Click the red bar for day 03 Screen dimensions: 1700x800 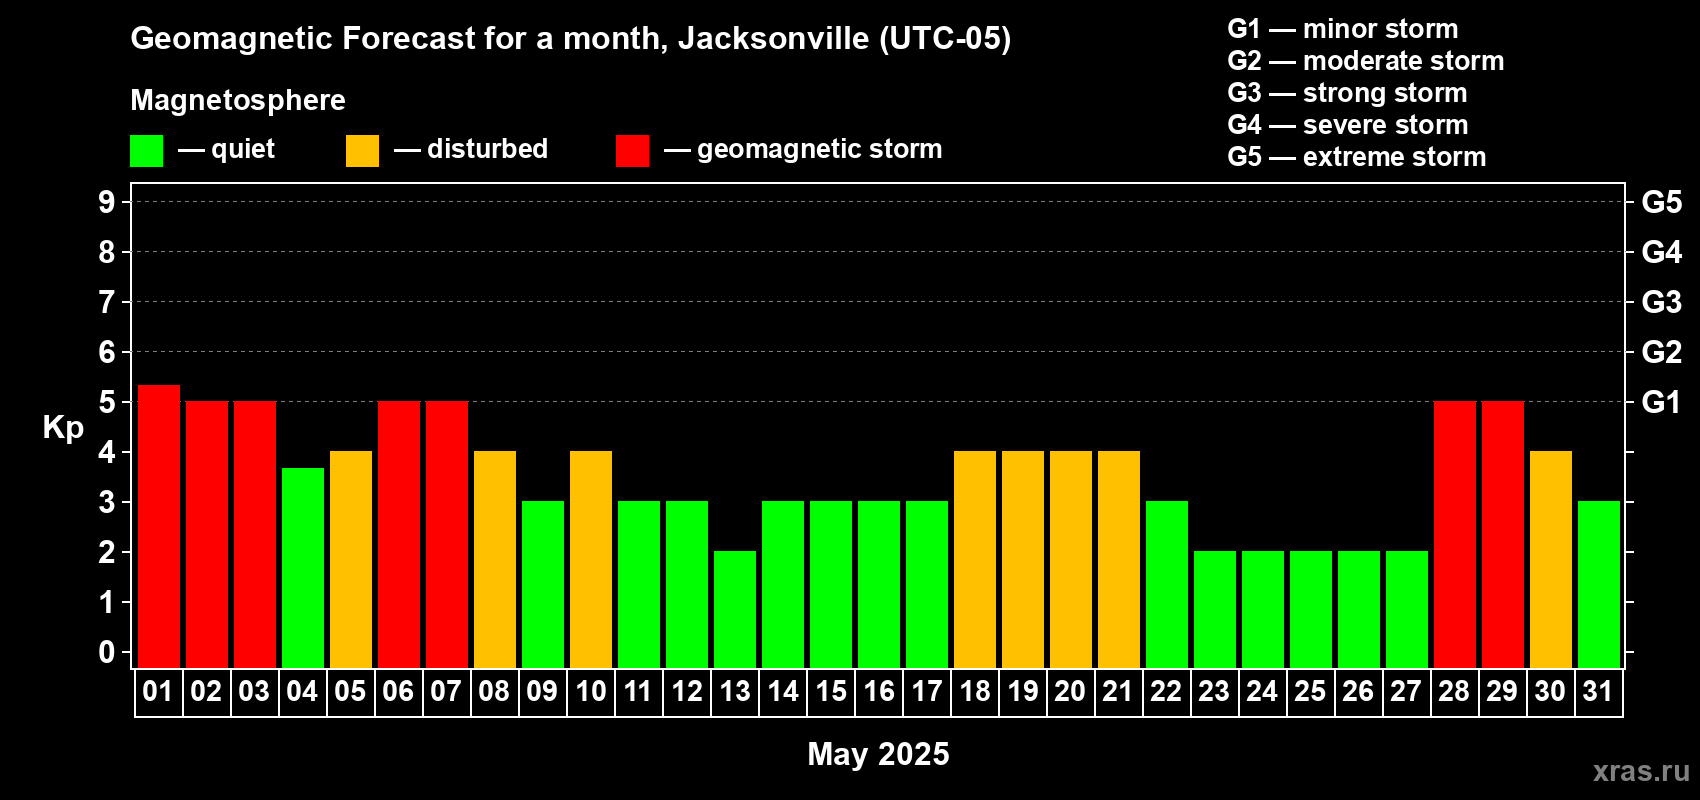[255, 535]
